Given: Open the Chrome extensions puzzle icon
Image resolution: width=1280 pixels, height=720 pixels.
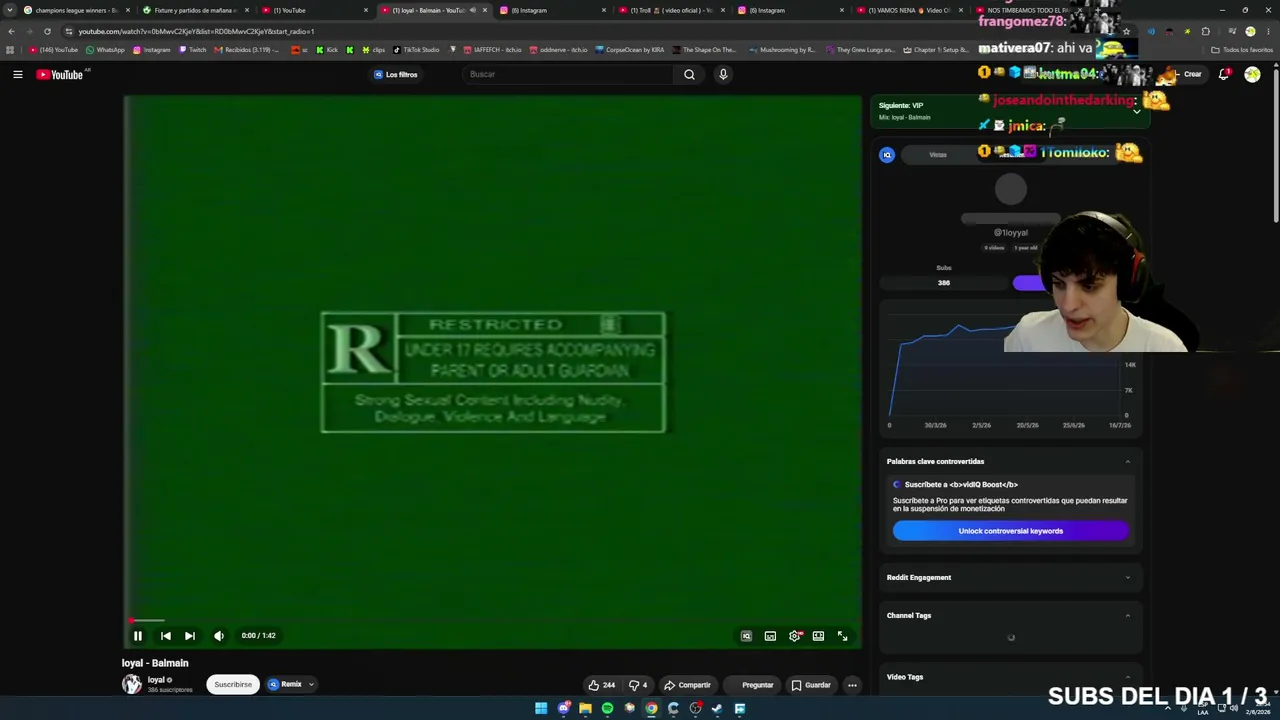Looking at the screenshot, I should pyautogui.click(x=1205, y=31).
